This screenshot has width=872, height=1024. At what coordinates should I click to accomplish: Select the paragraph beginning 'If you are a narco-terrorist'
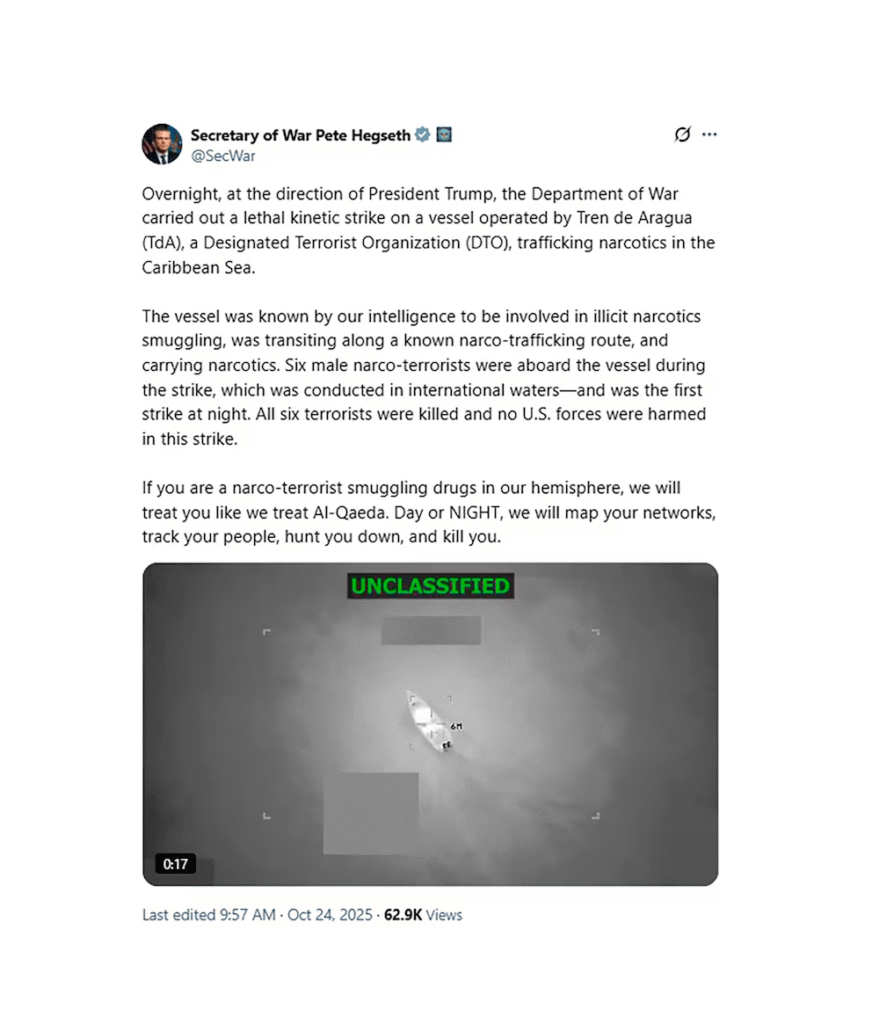point(429,513)
